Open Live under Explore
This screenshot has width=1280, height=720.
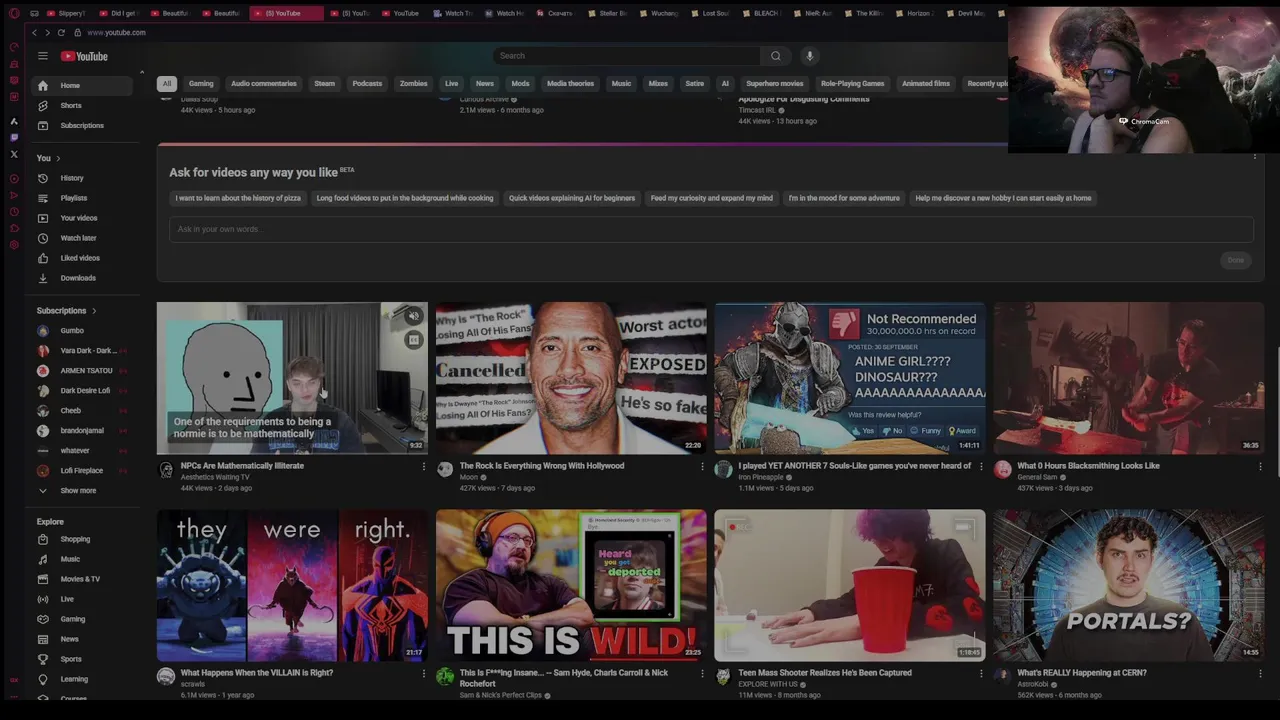(x=81, y=599)
